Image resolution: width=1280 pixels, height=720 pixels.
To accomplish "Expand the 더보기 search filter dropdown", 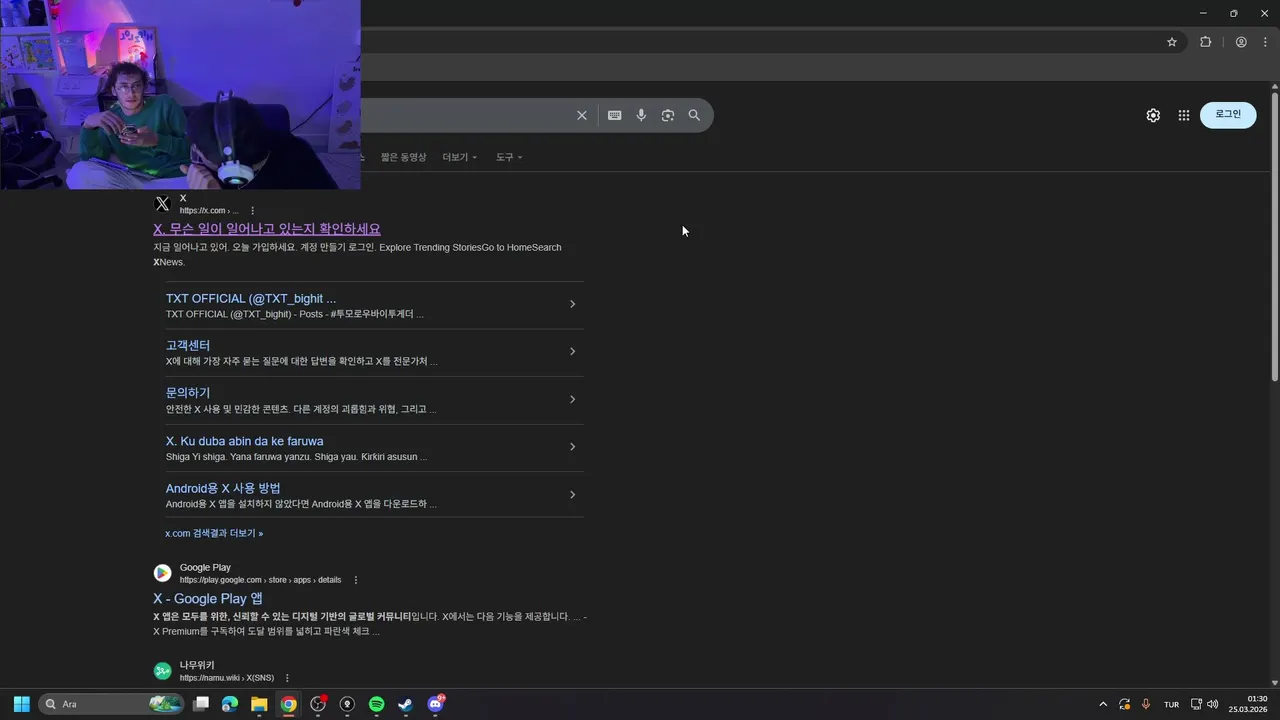I will click(460, 157).
